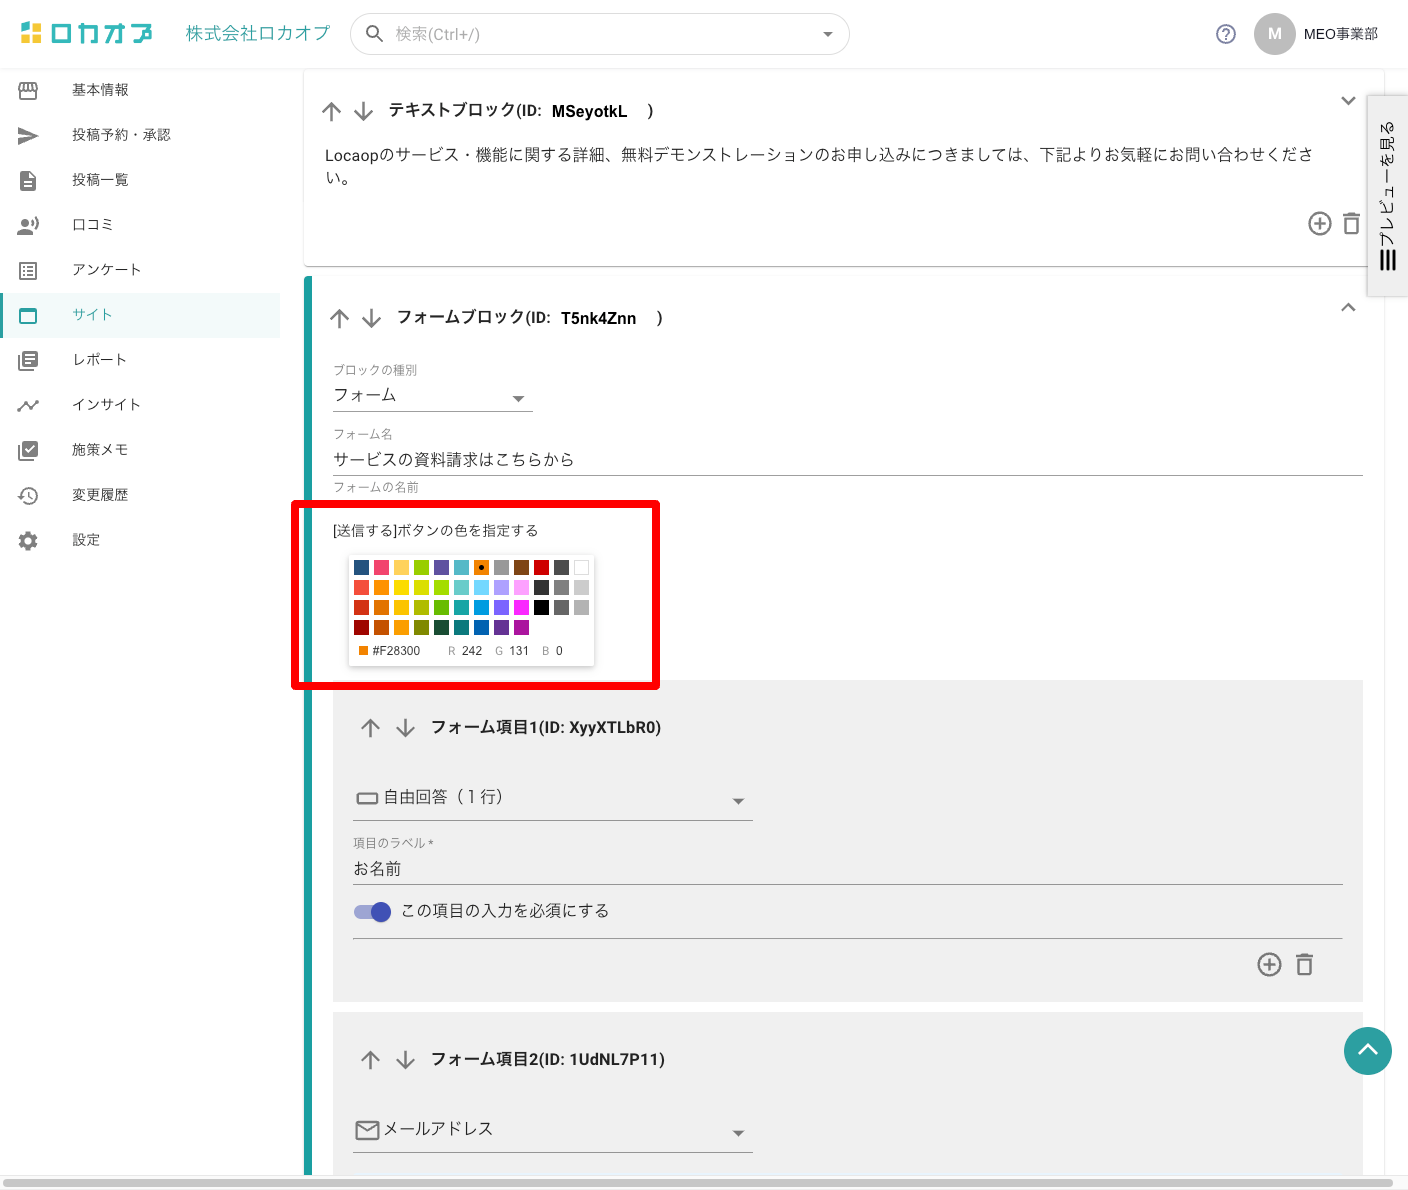This screenshot has width=1408, height=1190.
Task: Collapse the form block chevron
Action: click(x=1348, y=308)
